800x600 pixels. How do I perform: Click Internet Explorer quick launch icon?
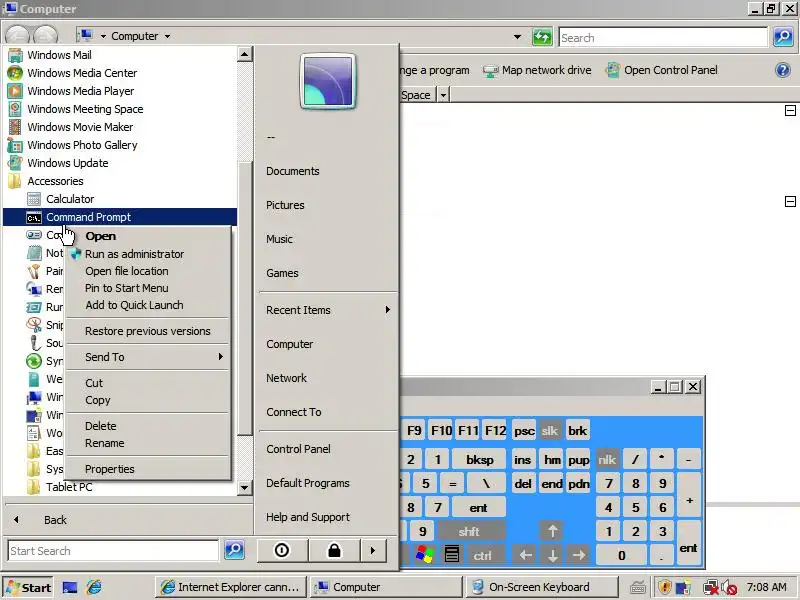click(94, 587)
